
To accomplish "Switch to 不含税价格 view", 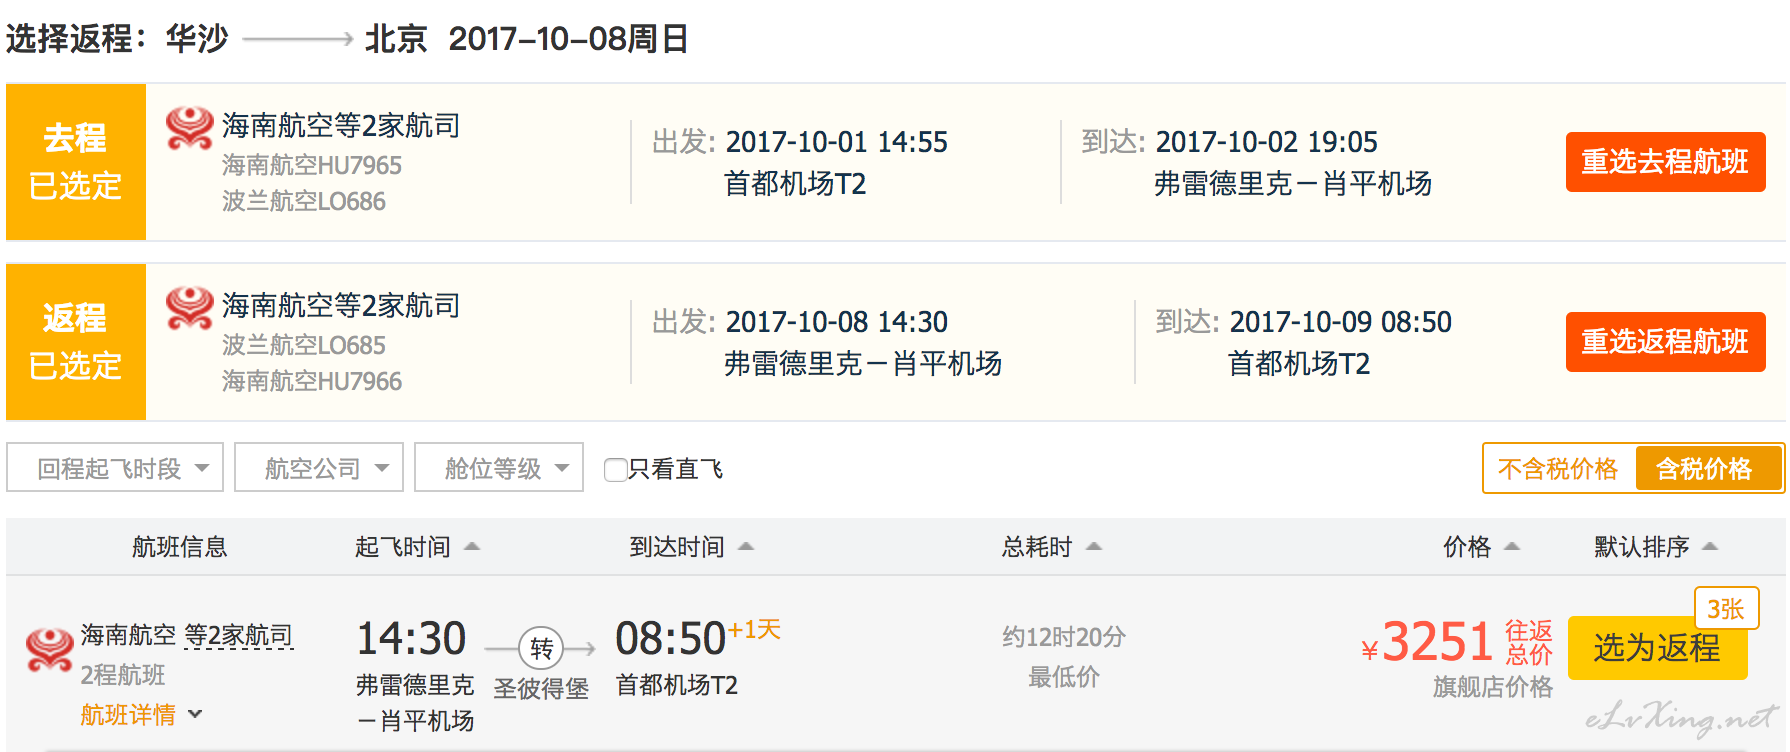I will click(1558, 468).
